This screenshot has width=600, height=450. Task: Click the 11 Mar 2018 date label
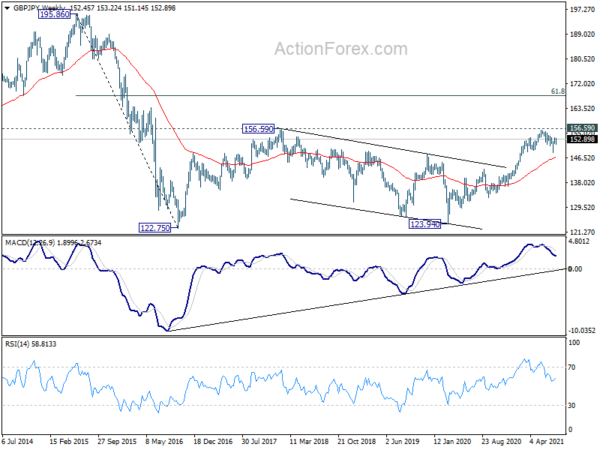pos(309,442)
